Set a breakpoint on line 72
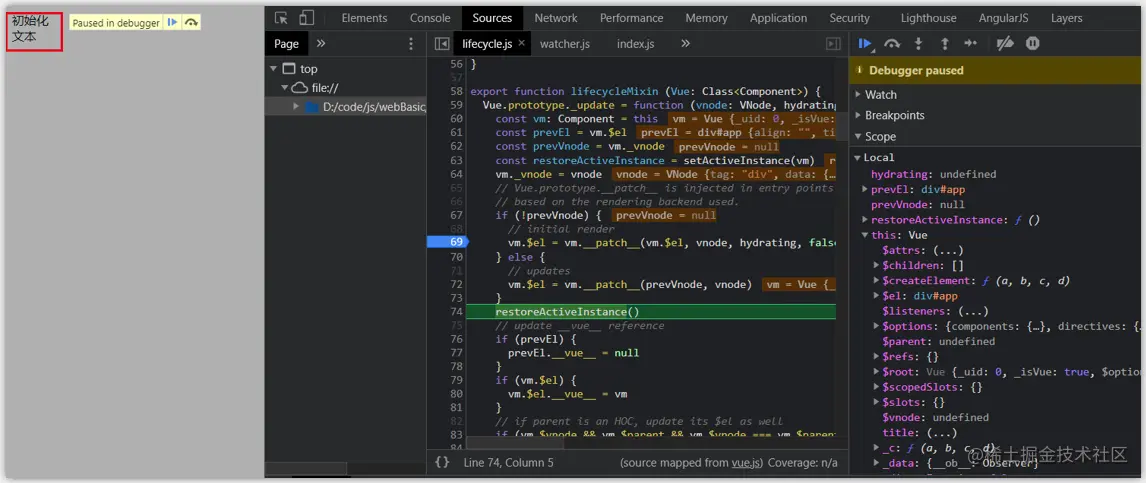Viewport: 1146px width, 483px height. point(456,284)
